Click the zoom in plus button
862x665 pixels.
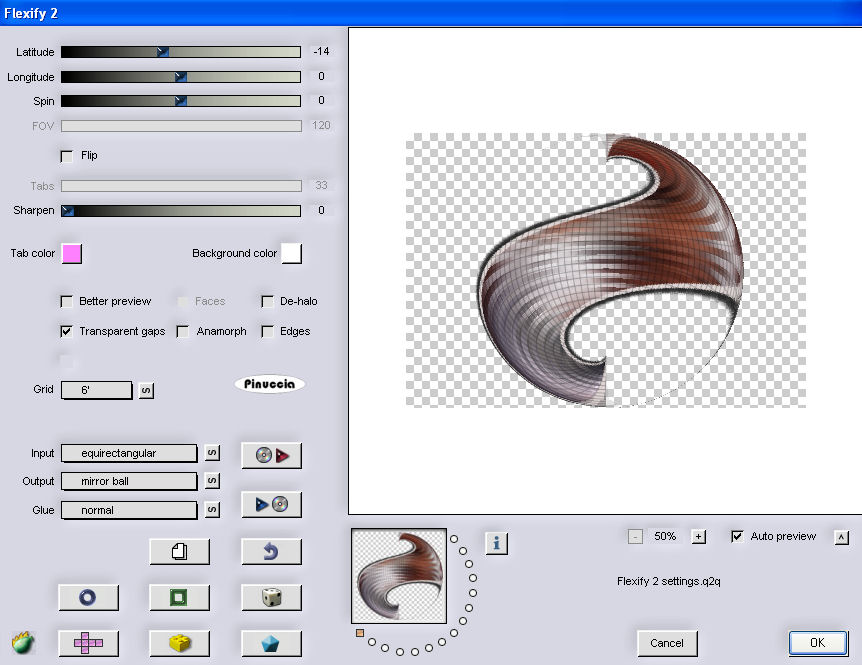[698, 536]
